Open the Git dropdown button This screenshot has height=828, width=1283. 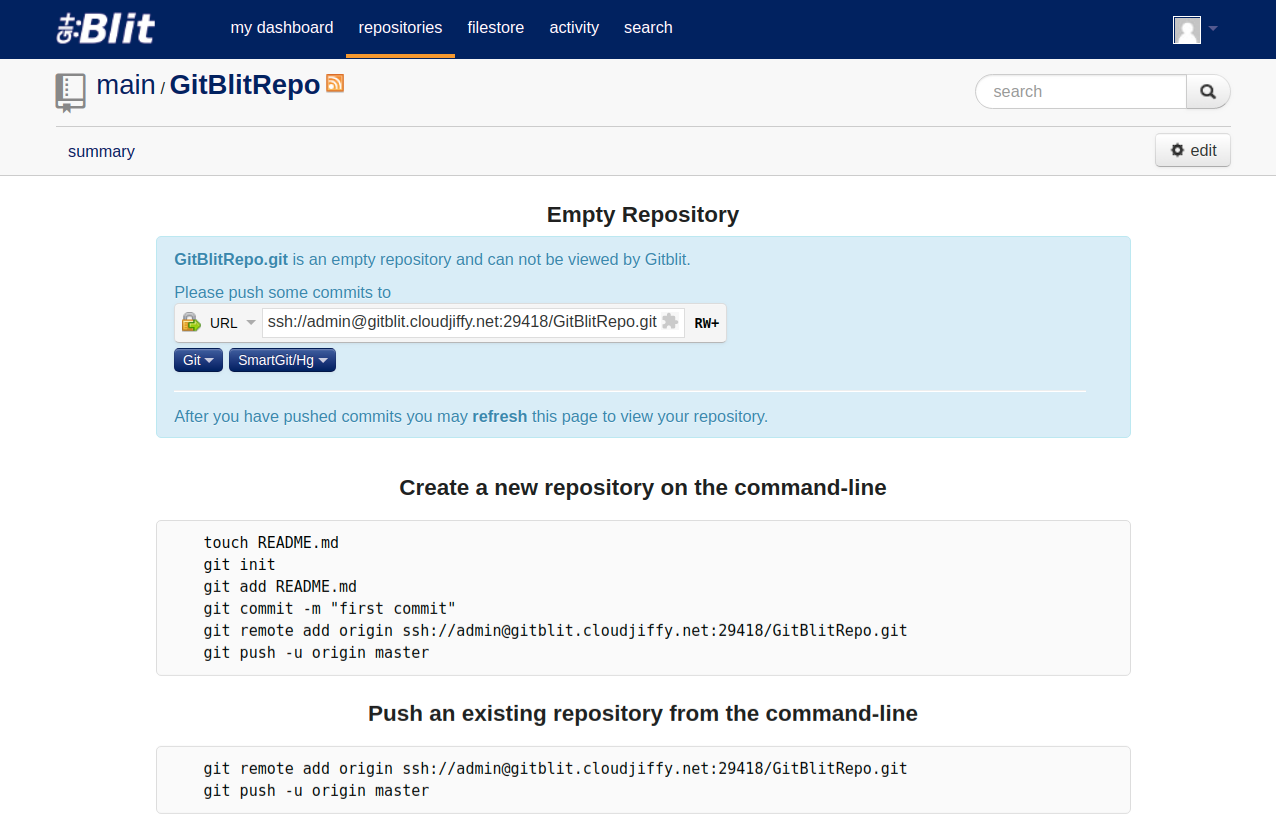pos(198,360)
